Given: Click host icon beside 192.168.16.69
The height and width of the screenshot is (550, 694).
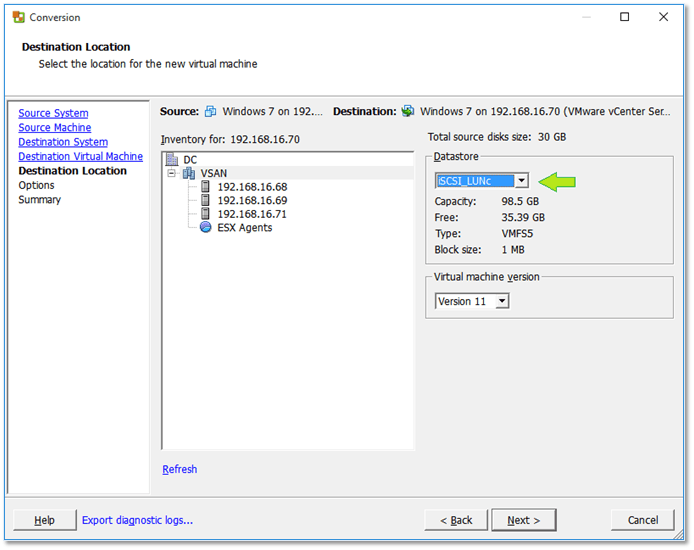Looking at the screenshot, I should (x=205, y=200).
